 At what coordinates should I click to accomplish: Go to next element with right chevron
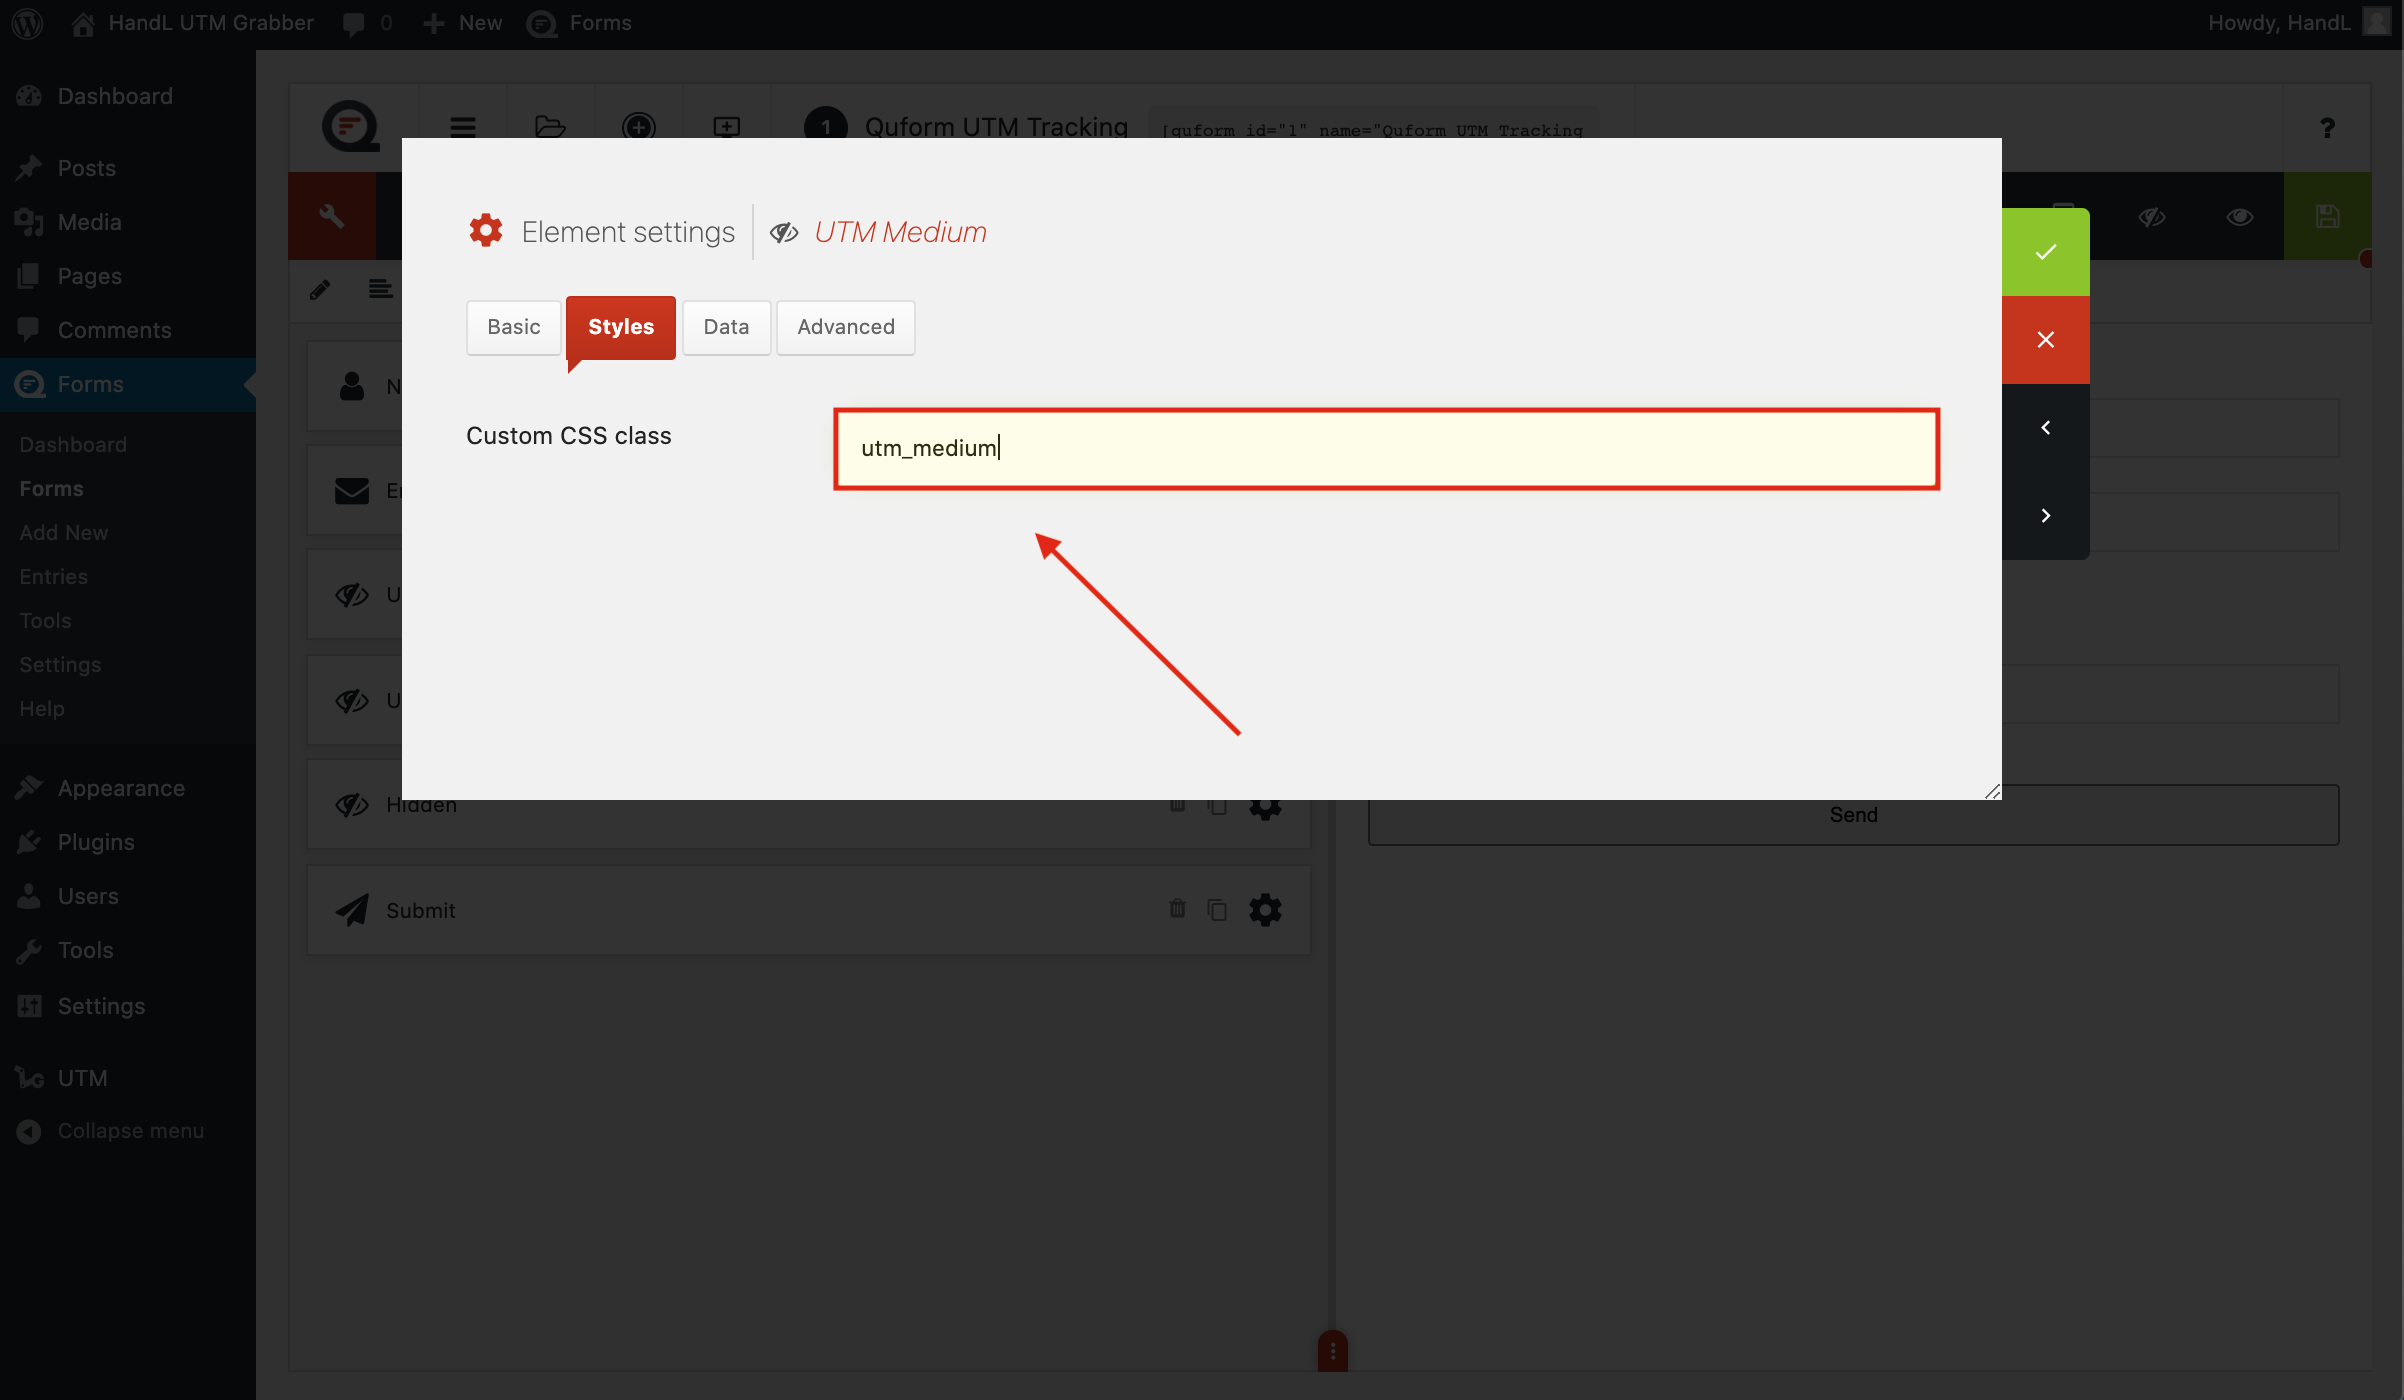tap(2046, 516)
